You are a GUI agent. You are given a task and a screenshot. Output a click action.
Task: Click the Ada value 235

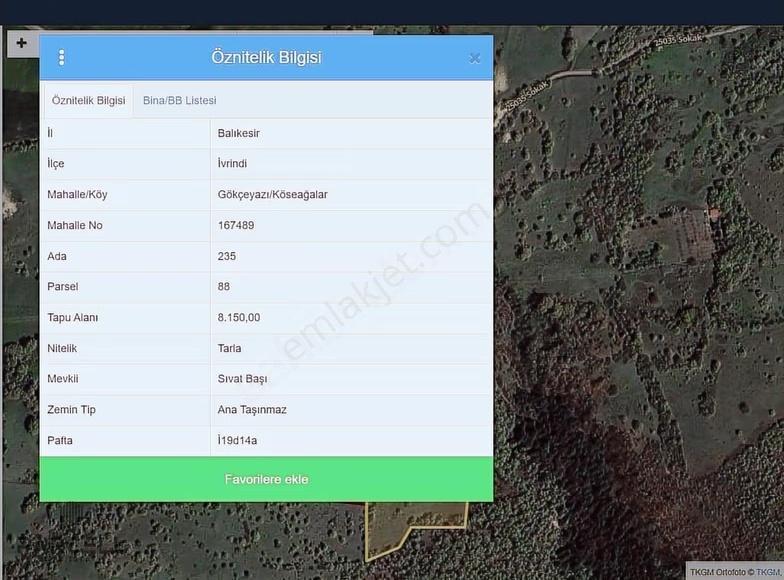click(x=226, y=256)
